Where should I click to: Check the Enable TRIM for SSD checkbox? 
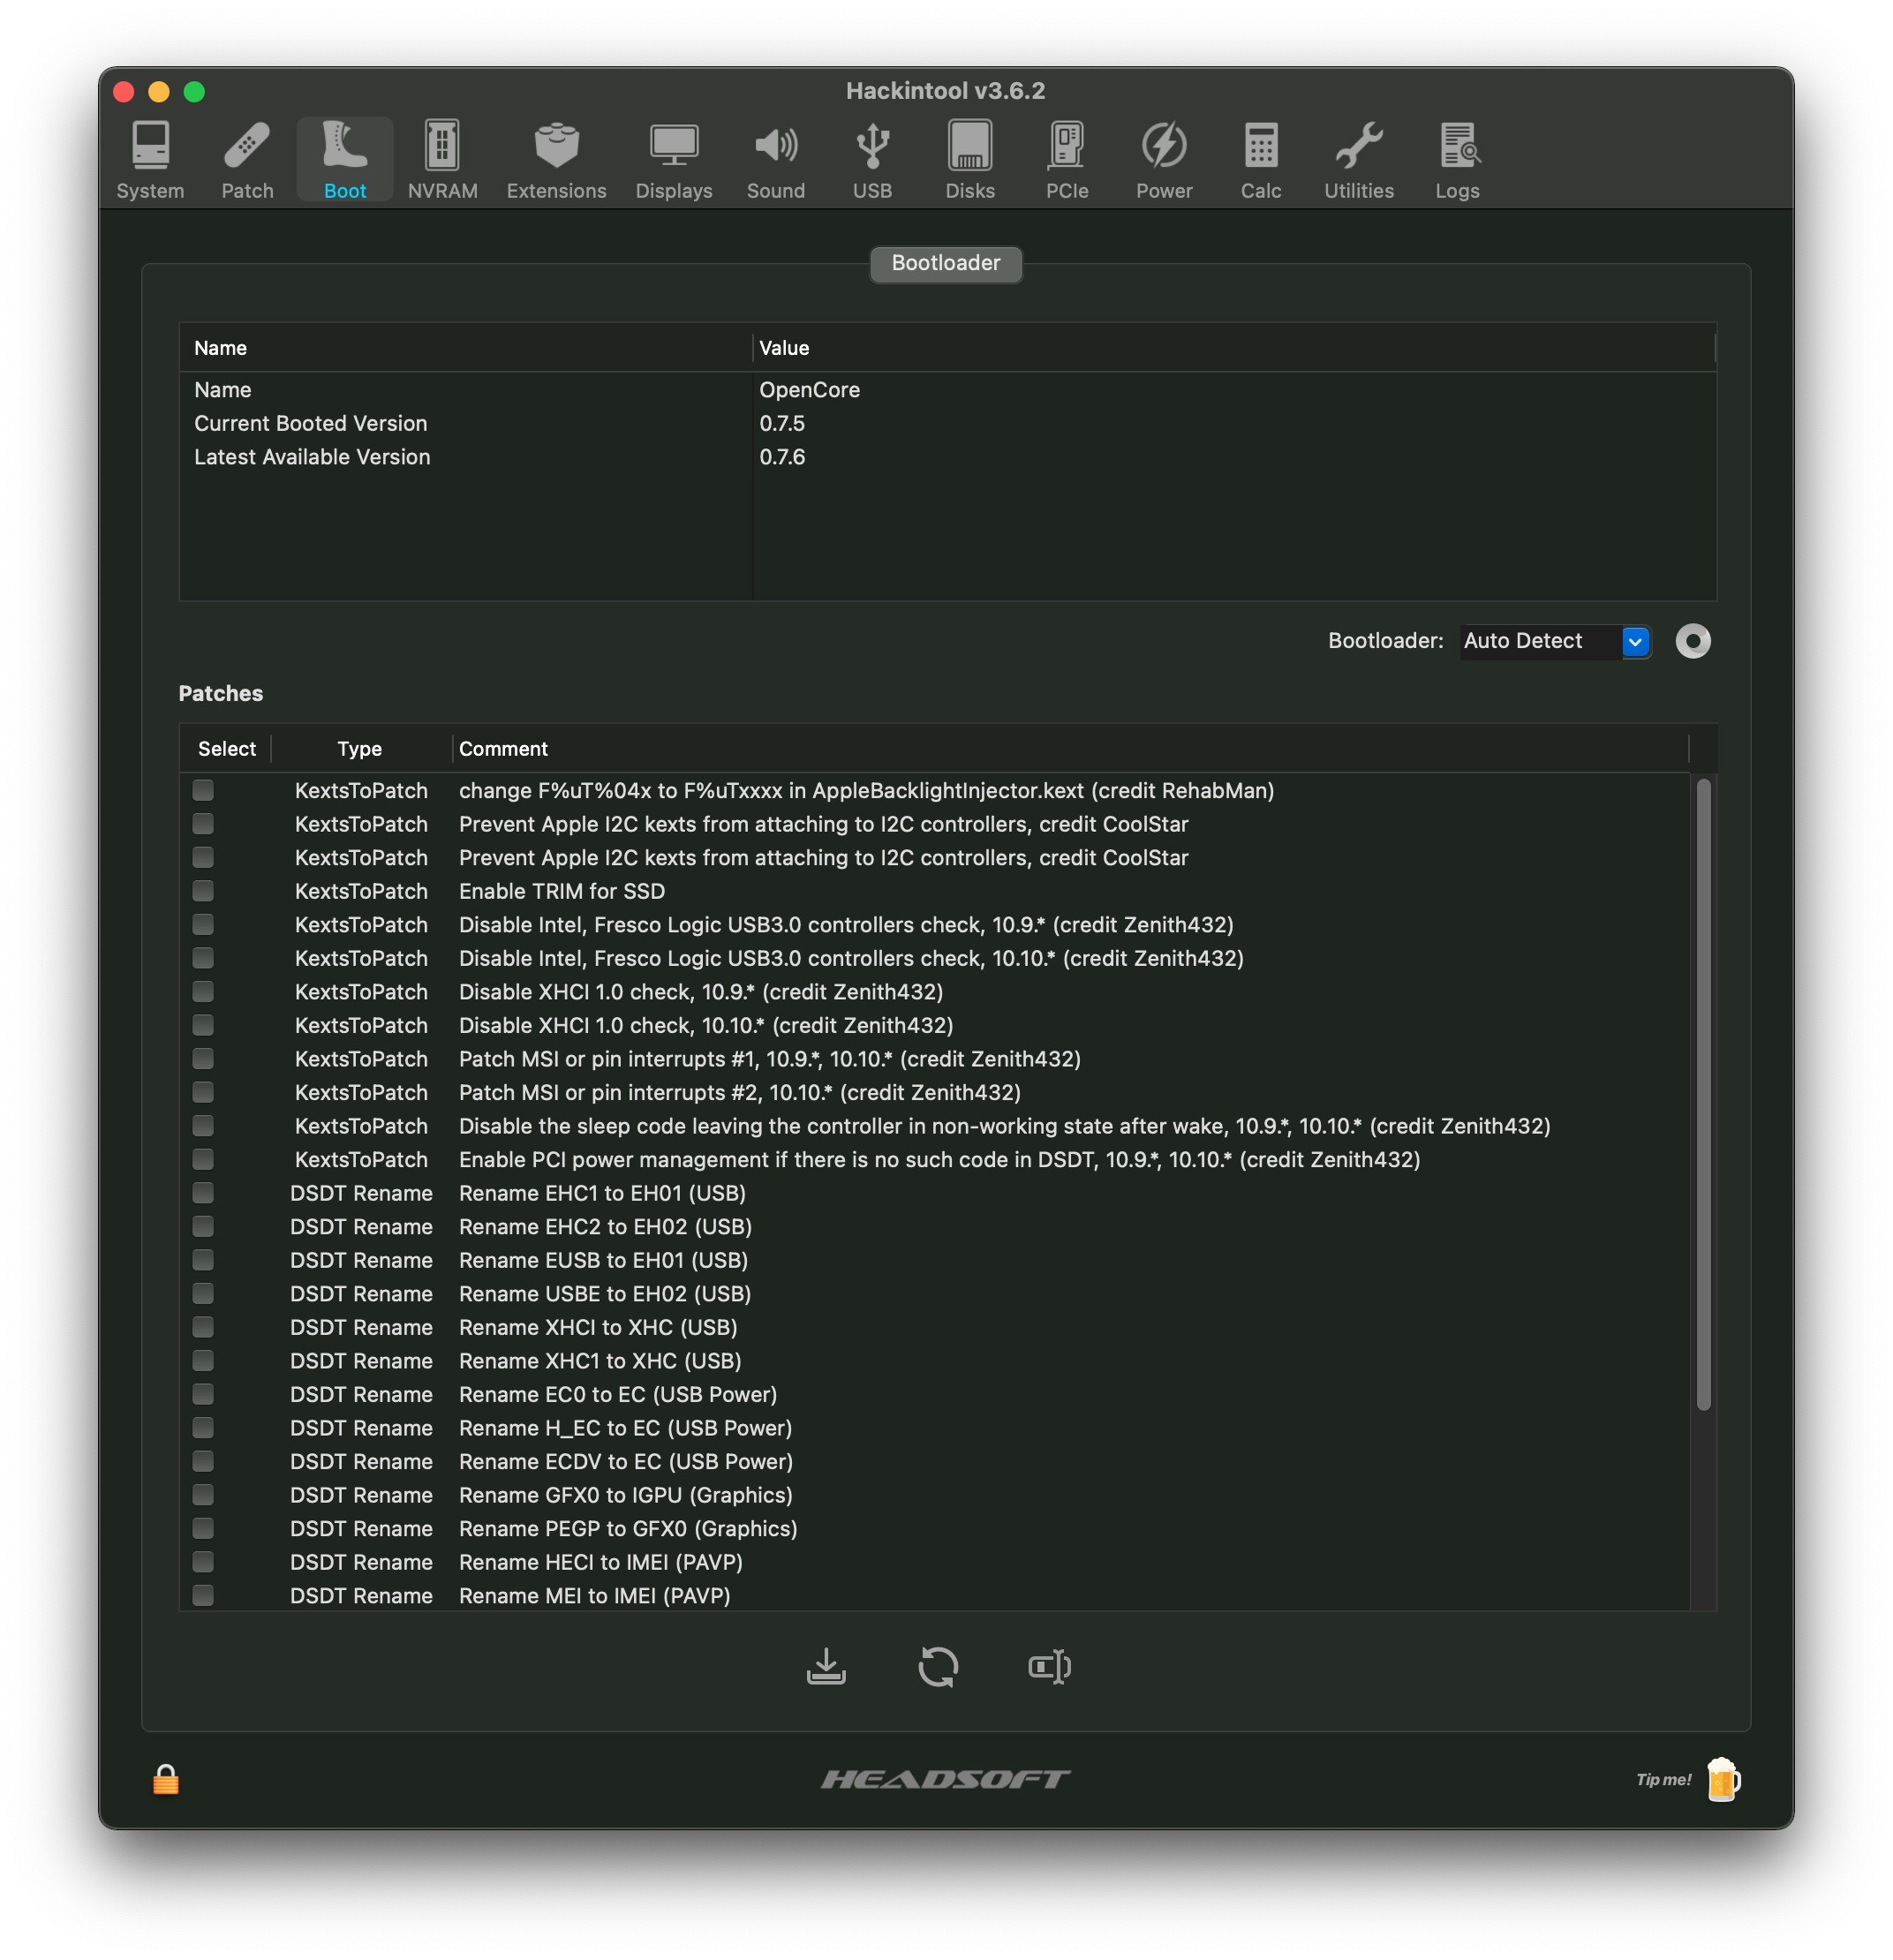pos(203,891)
